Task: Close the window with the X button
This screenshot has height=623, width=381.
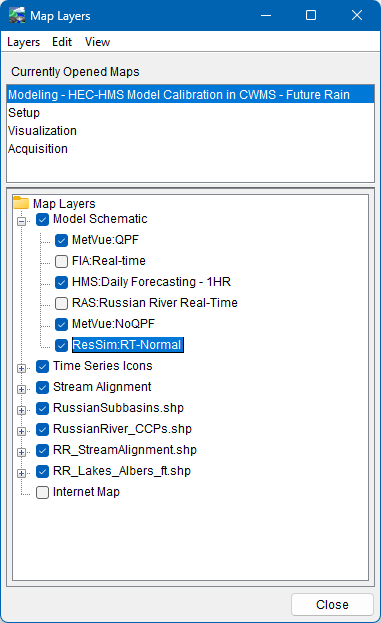Action: (357, 15)
